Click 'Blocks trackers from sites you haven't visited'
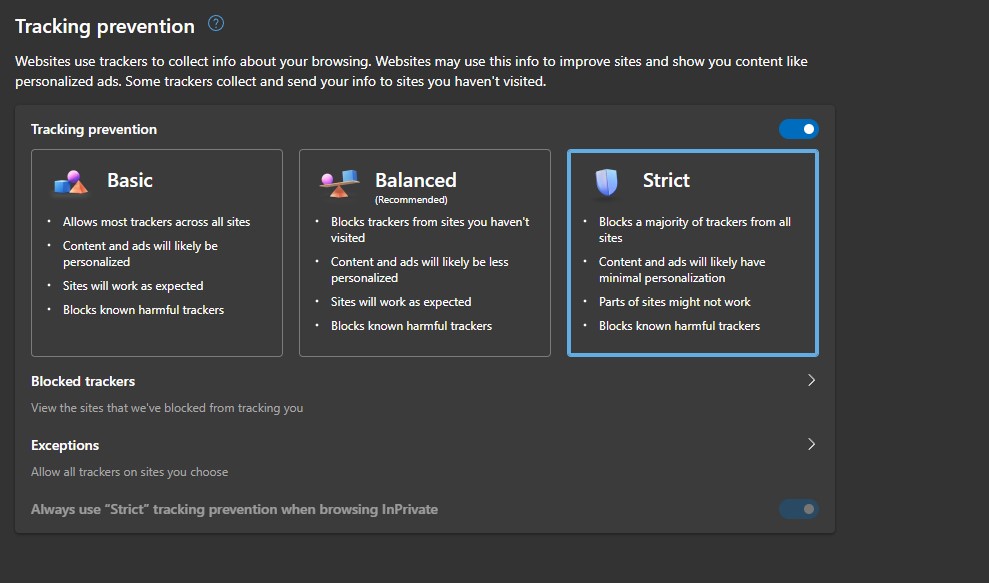This screenshot has height=583, width=989. tap(430, 230)
